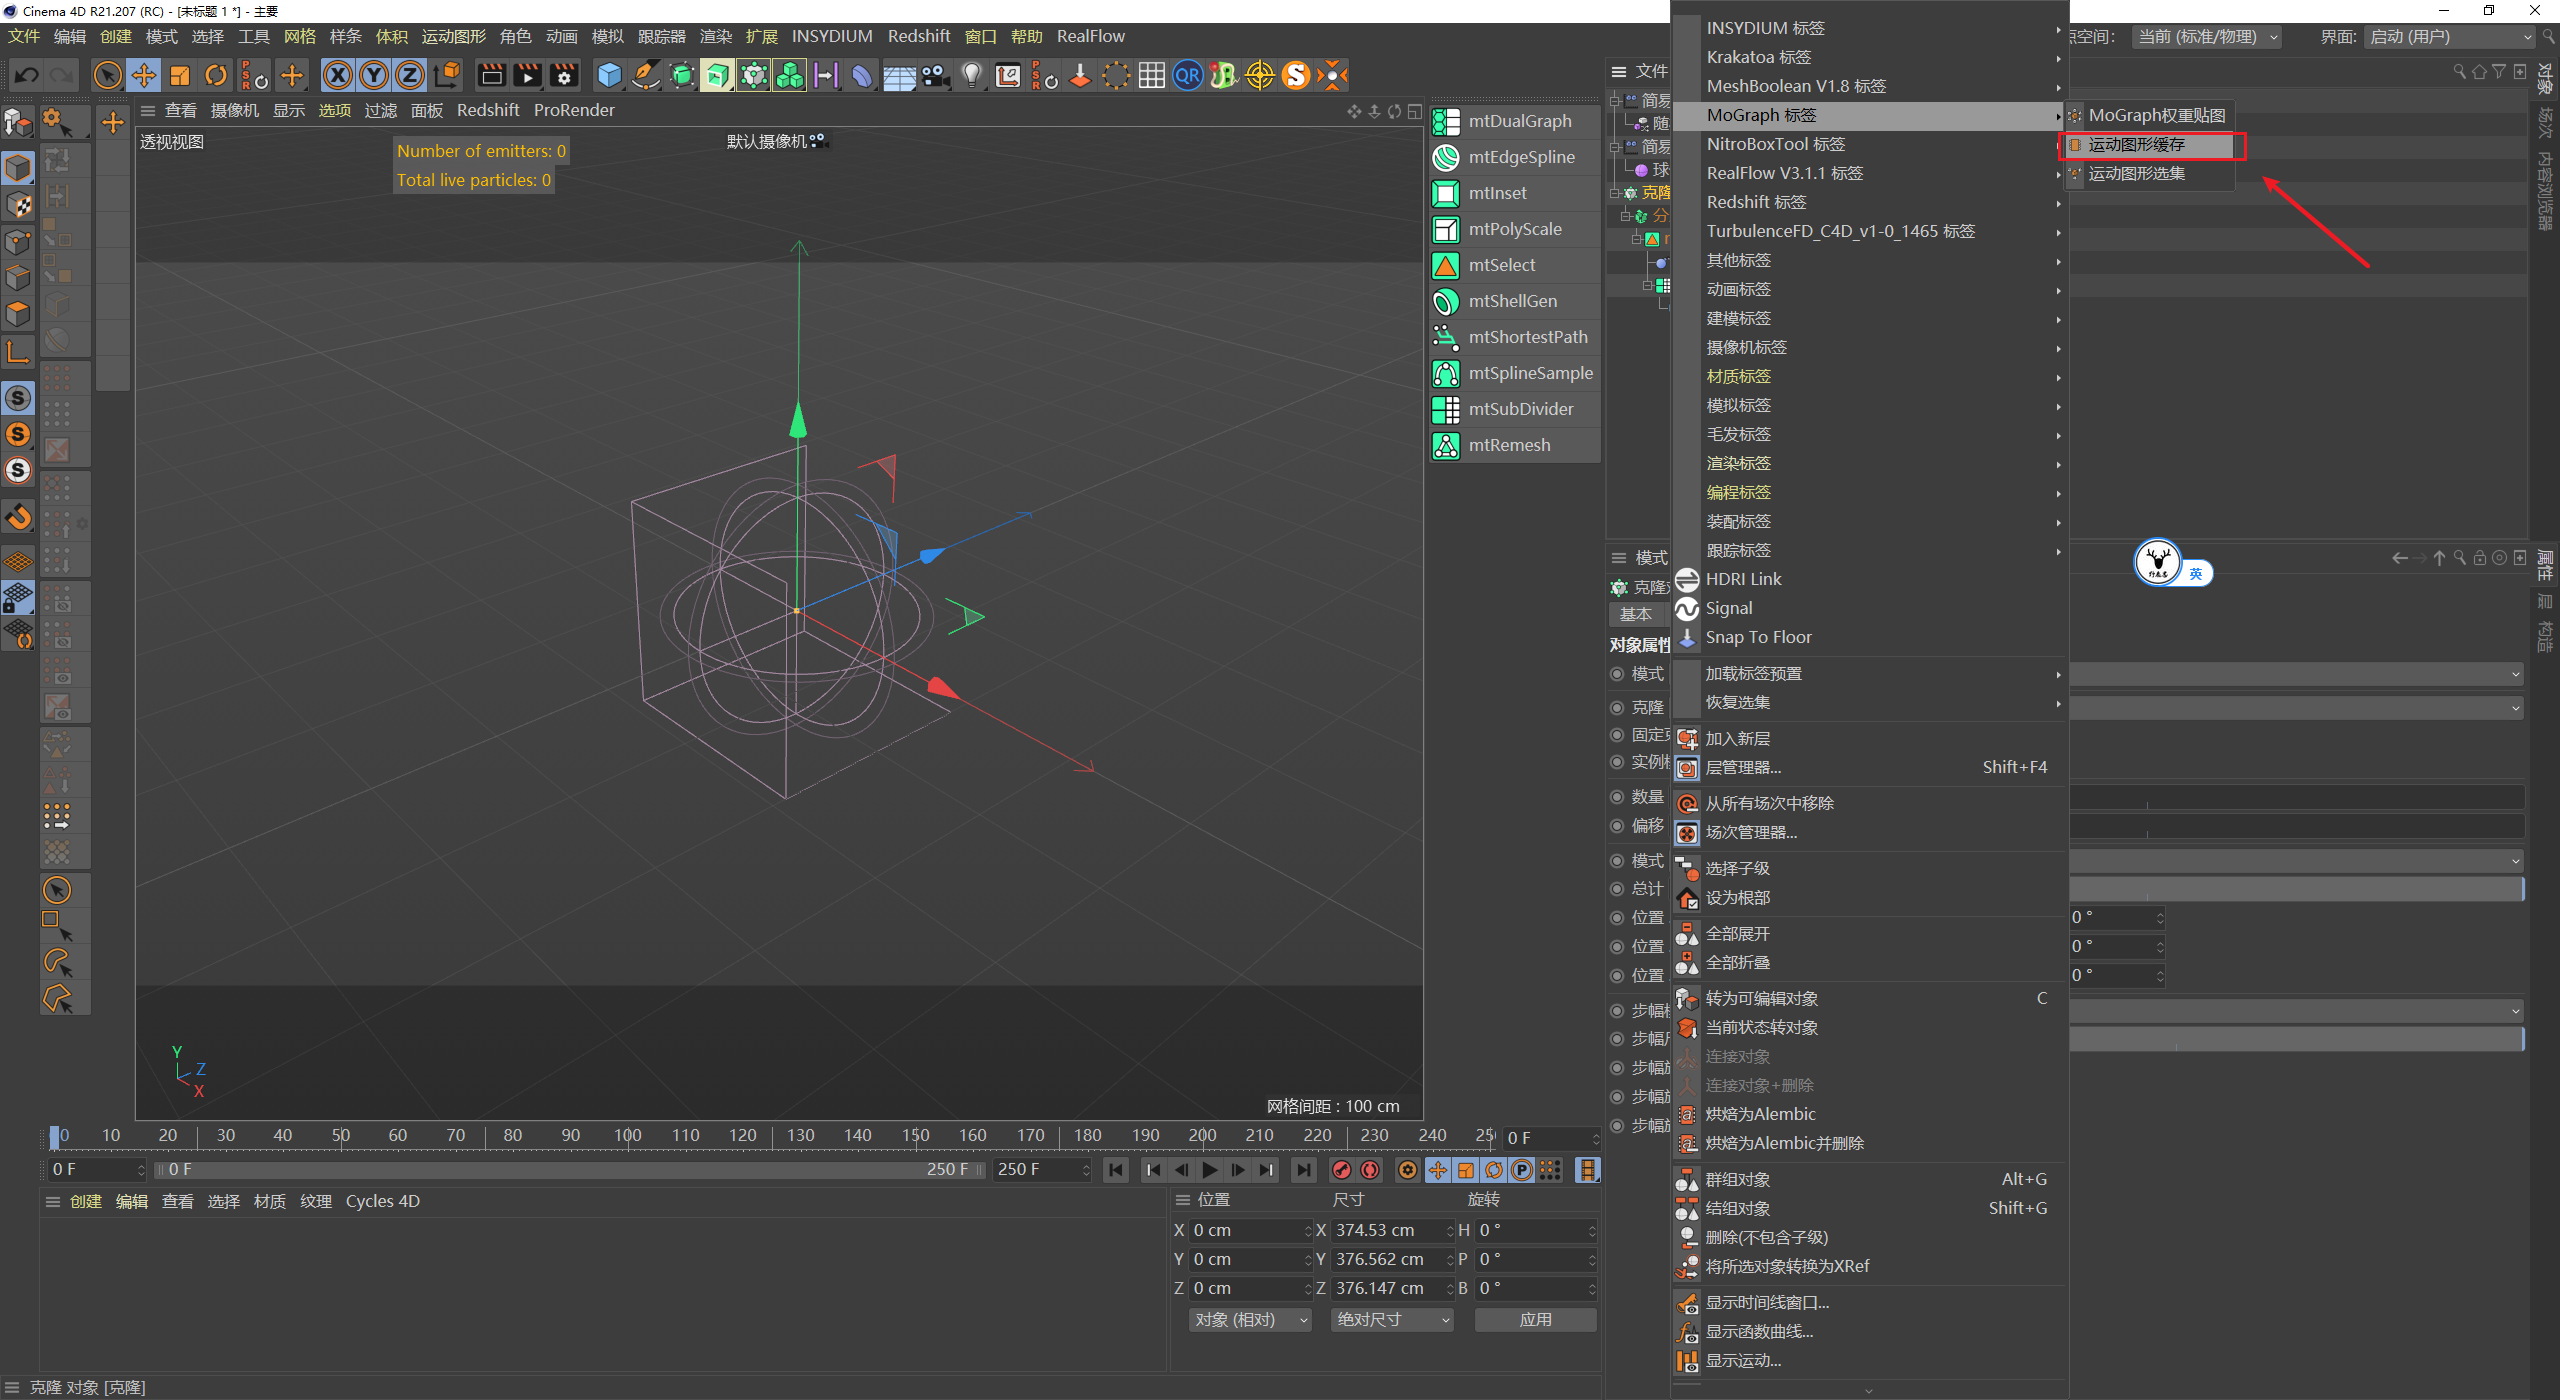This screenshot has height=1400, width=2560.
Task: Open the 对象 (相对) coordinate dropdown
Action: 1249,1320
